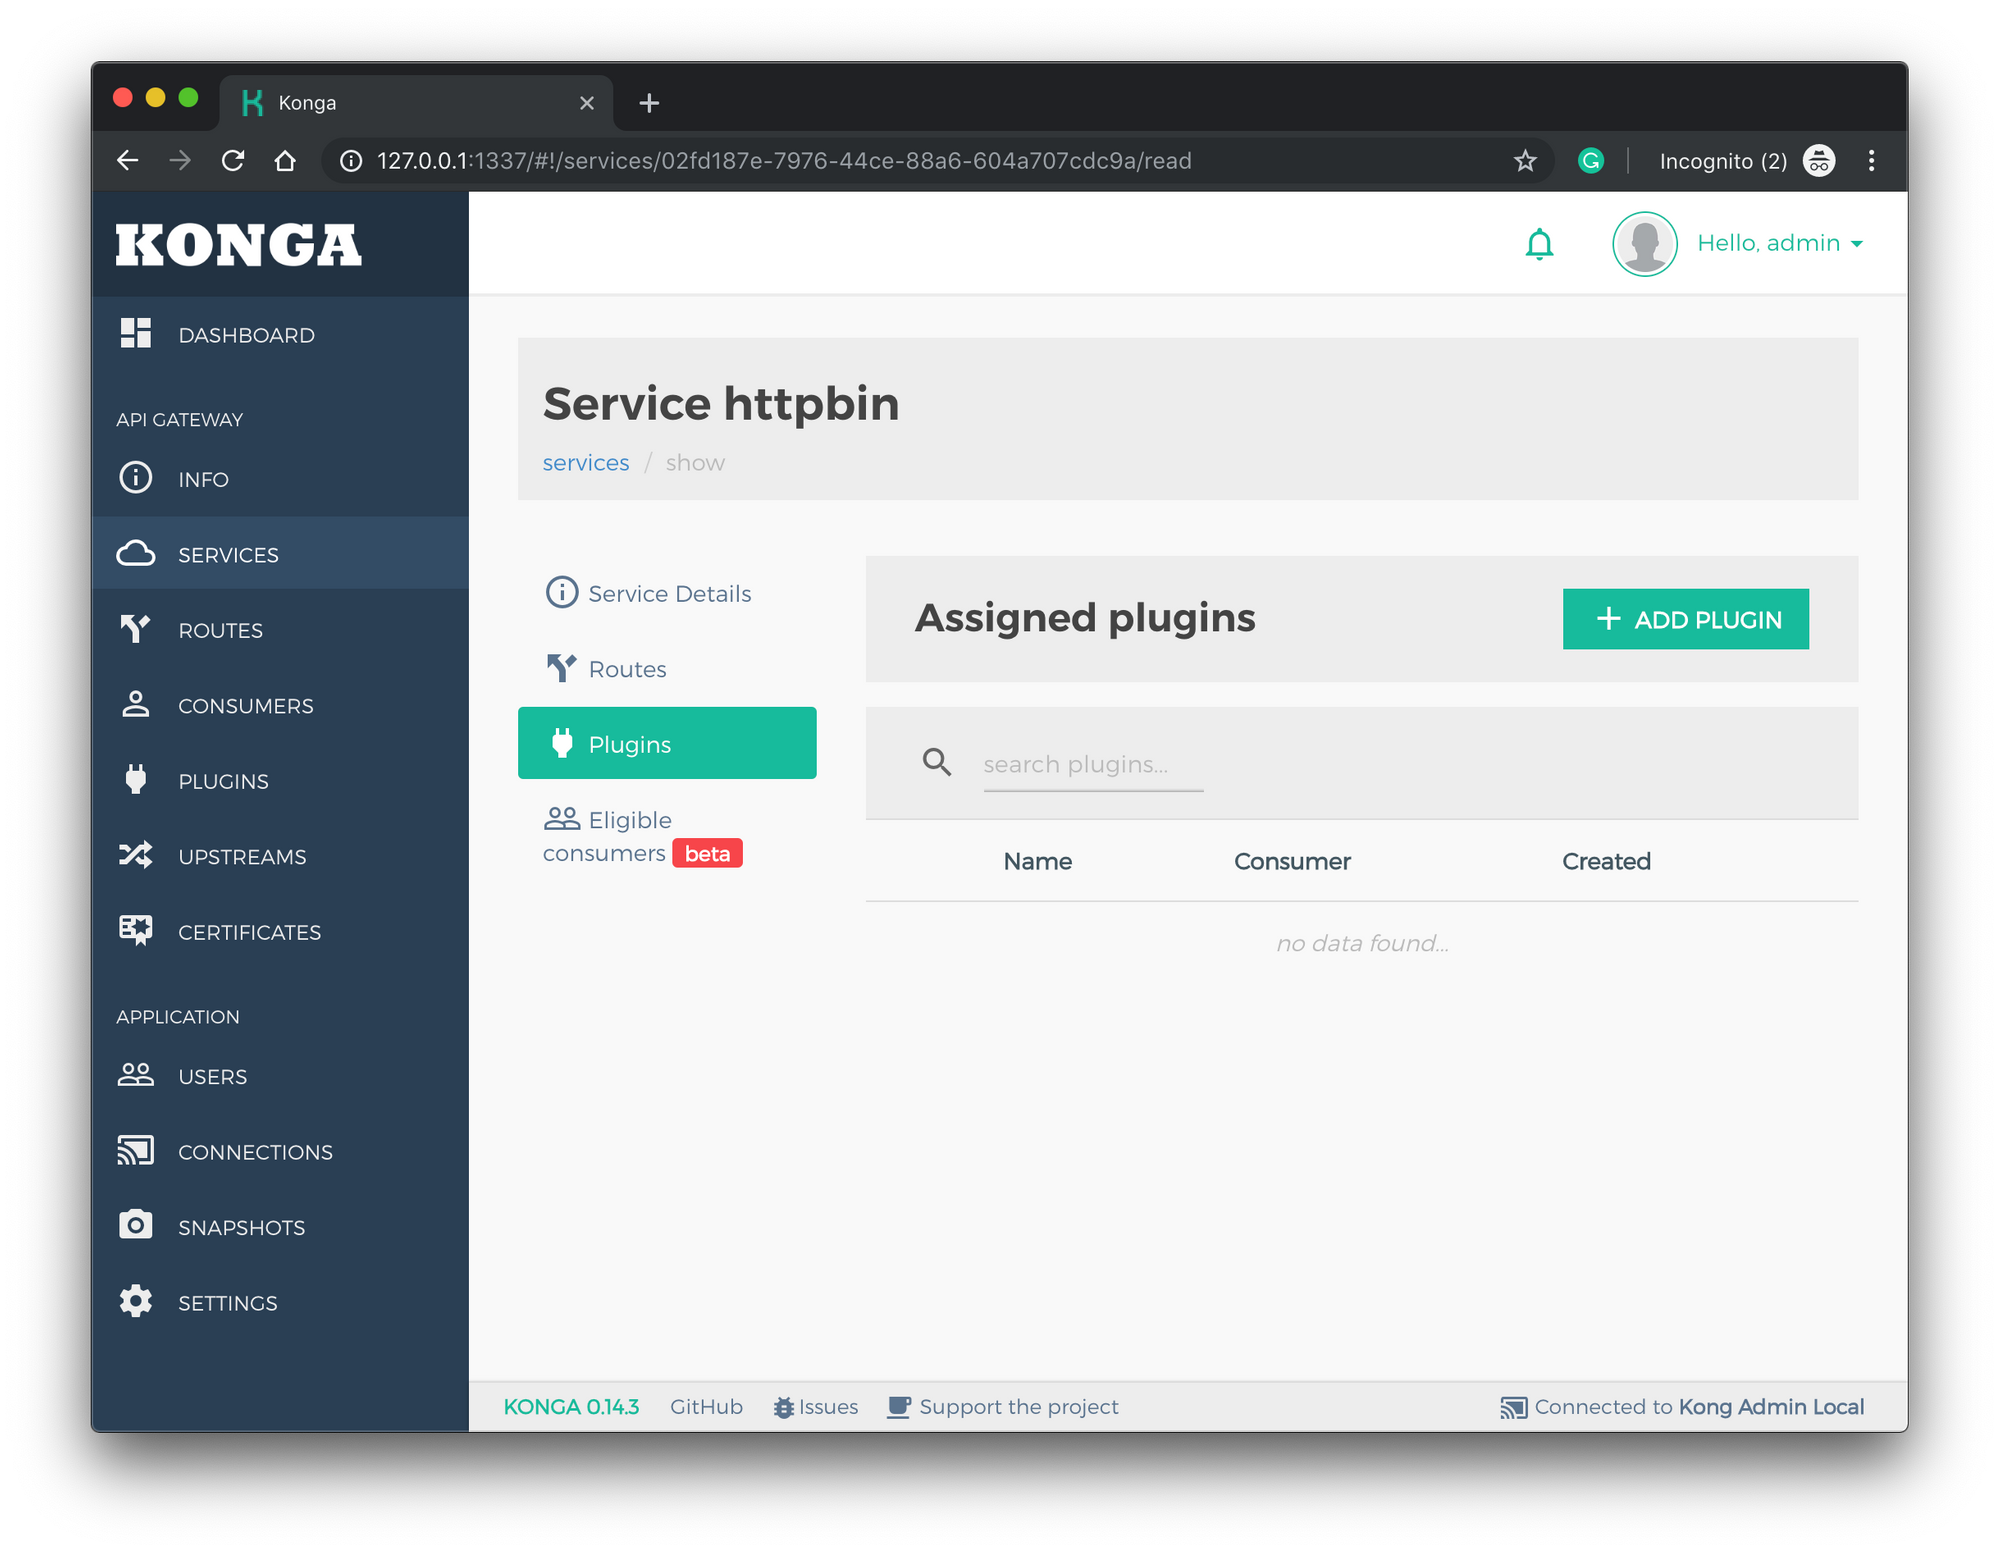Open the Certificates page
The height and width of the screenshot is (1554, 2000).
[248, 931]
